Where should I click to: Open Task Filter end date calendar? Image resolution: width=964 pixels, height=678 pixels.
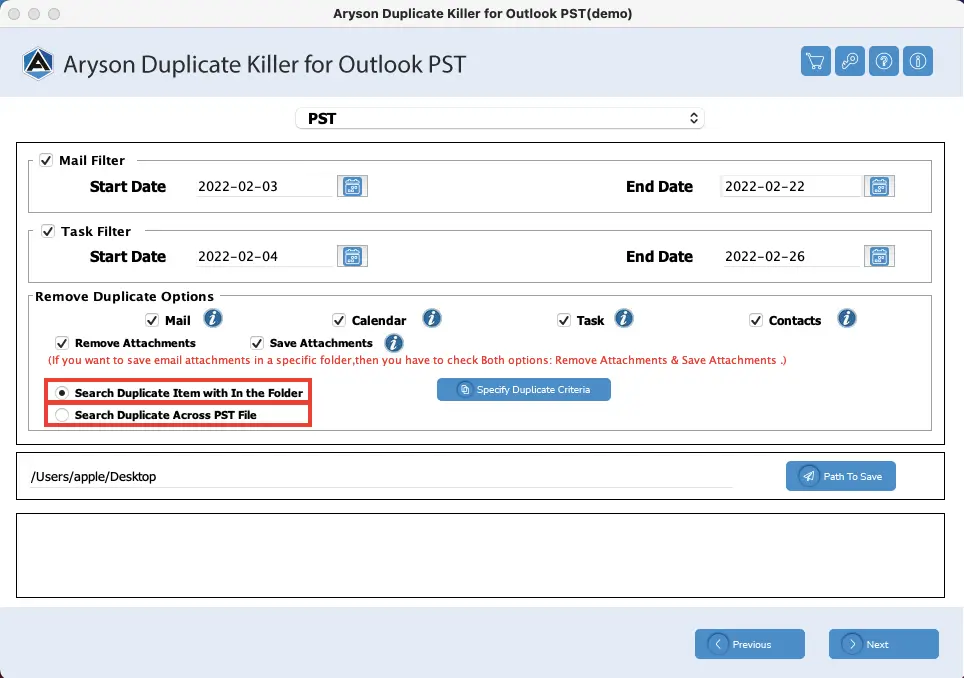[x=879, y=256]
